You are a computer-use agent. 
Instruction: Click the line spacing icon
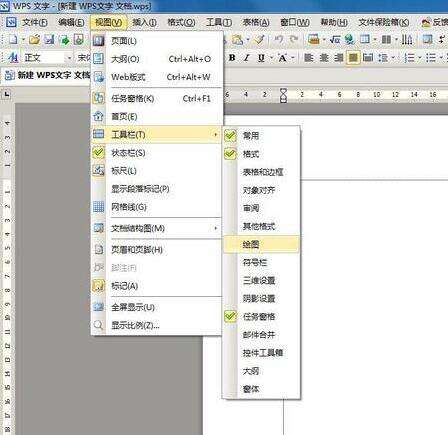[x=382, y=58]
